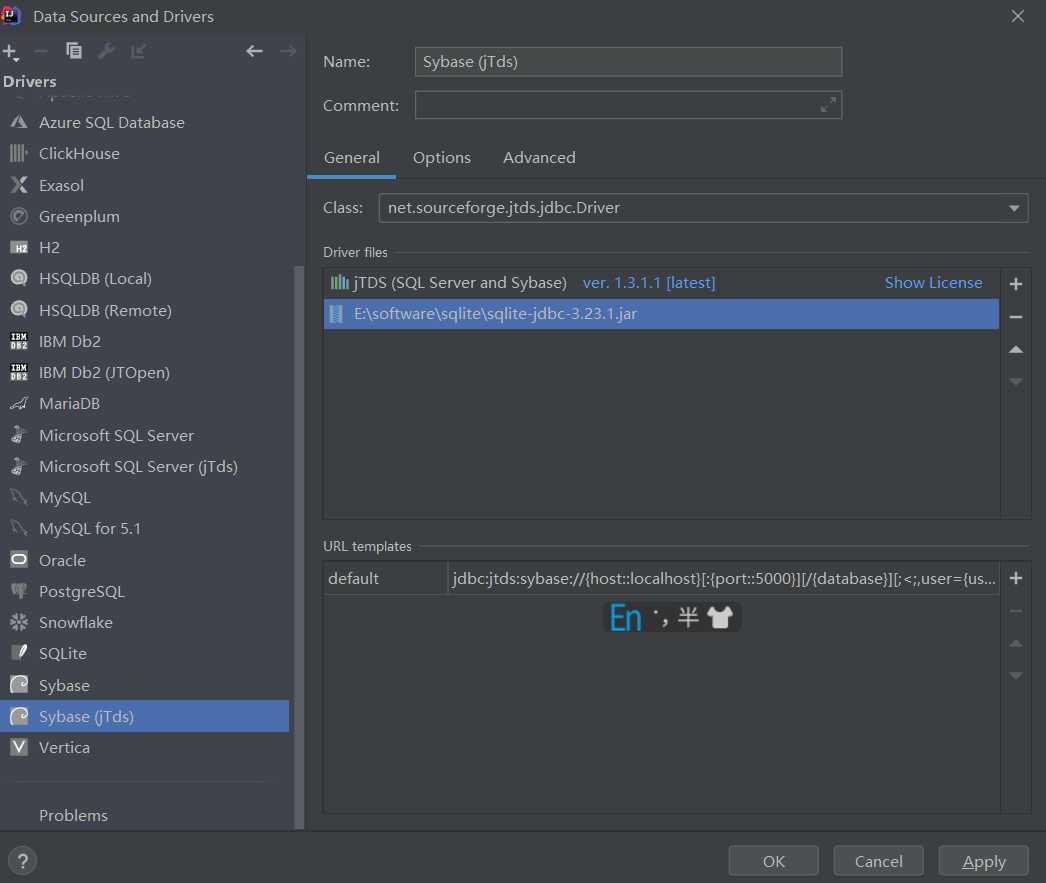Click the Microsoft SQL Server driver icon

coord(19,435)
